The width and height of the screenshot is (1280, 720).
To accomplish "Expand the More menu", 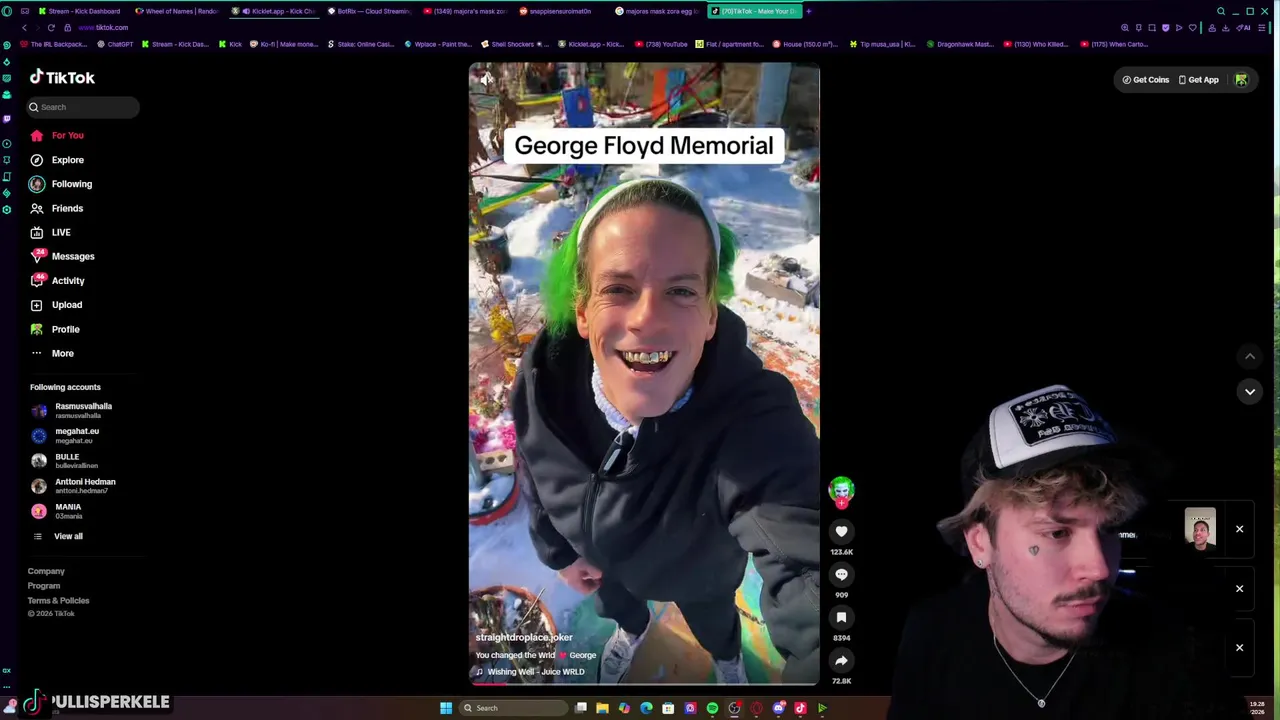I will 52,353.
